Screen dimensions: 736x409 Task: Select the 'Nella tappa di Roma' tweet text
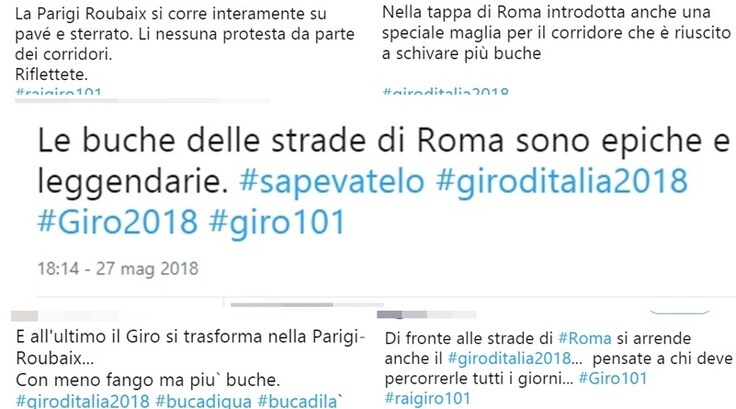(x=557, y=33)
